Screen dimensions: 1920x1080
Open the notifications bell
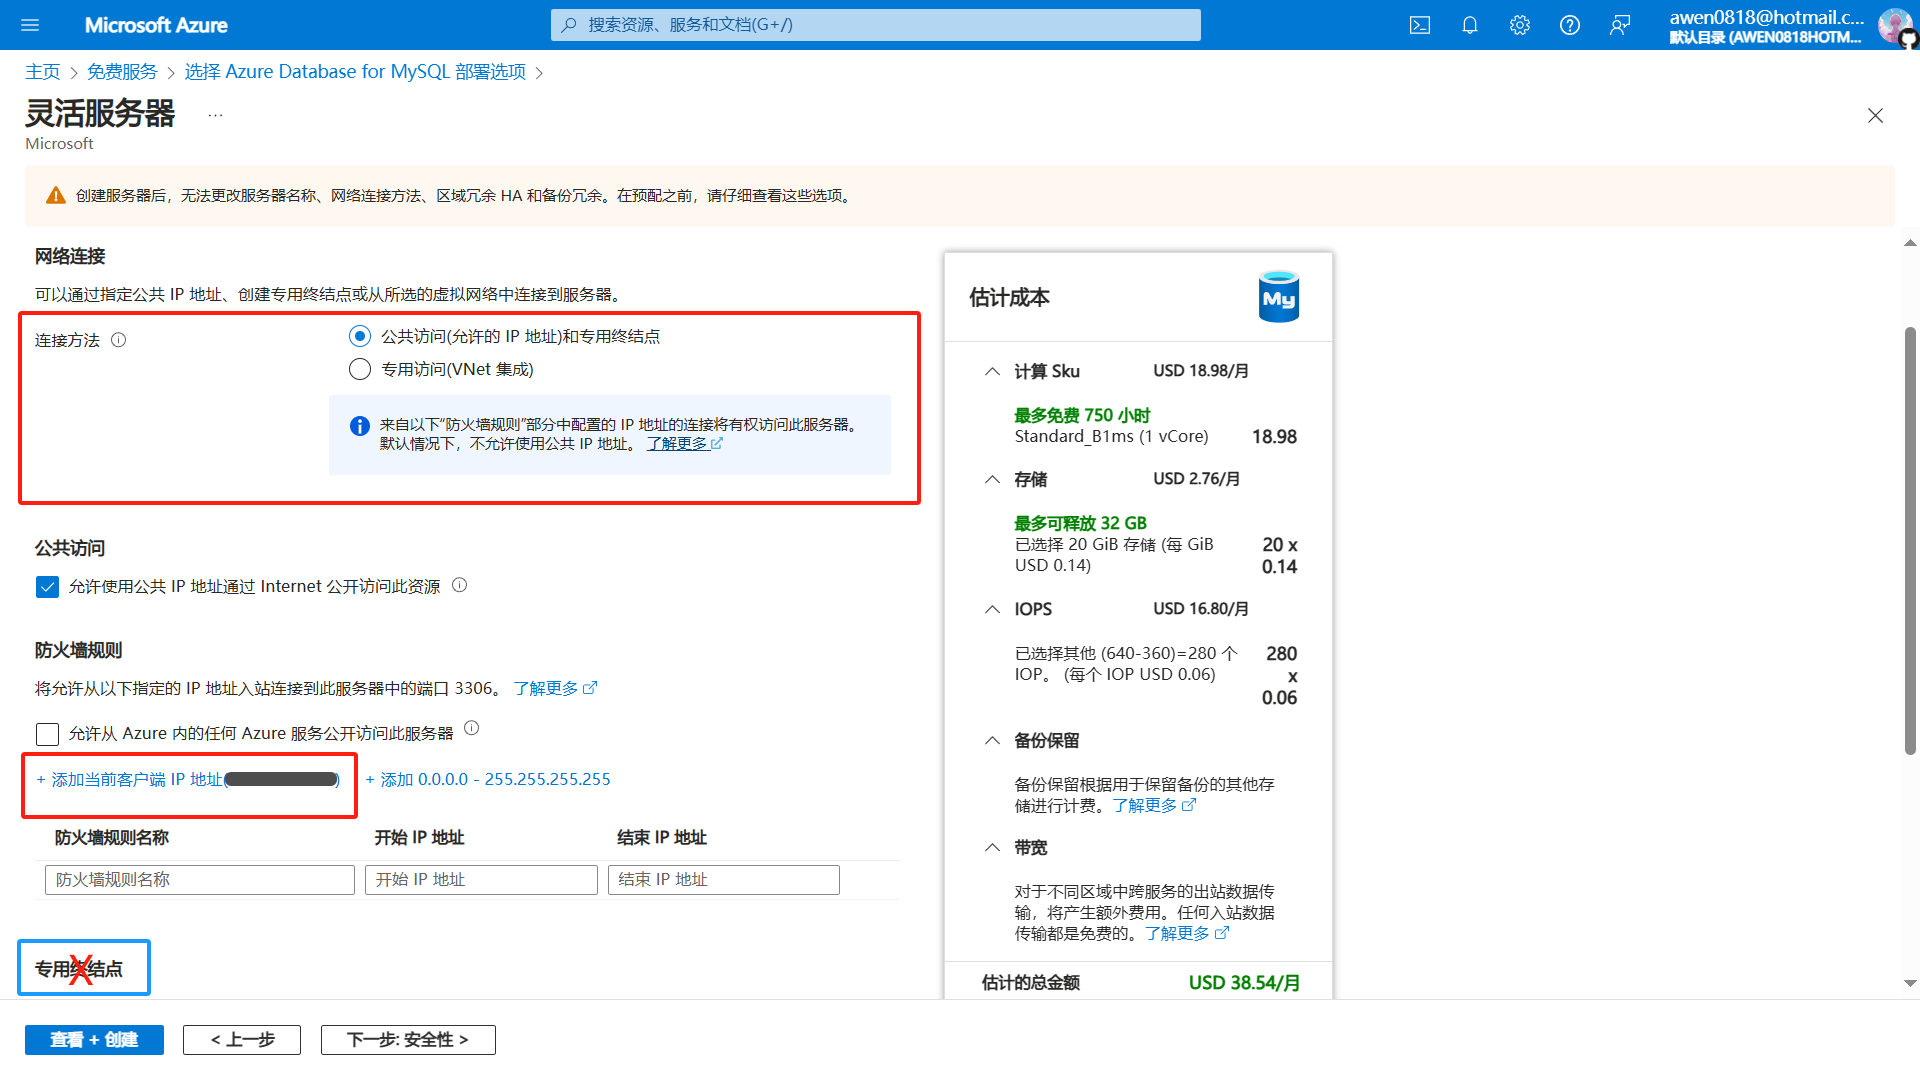point(1470,25)
